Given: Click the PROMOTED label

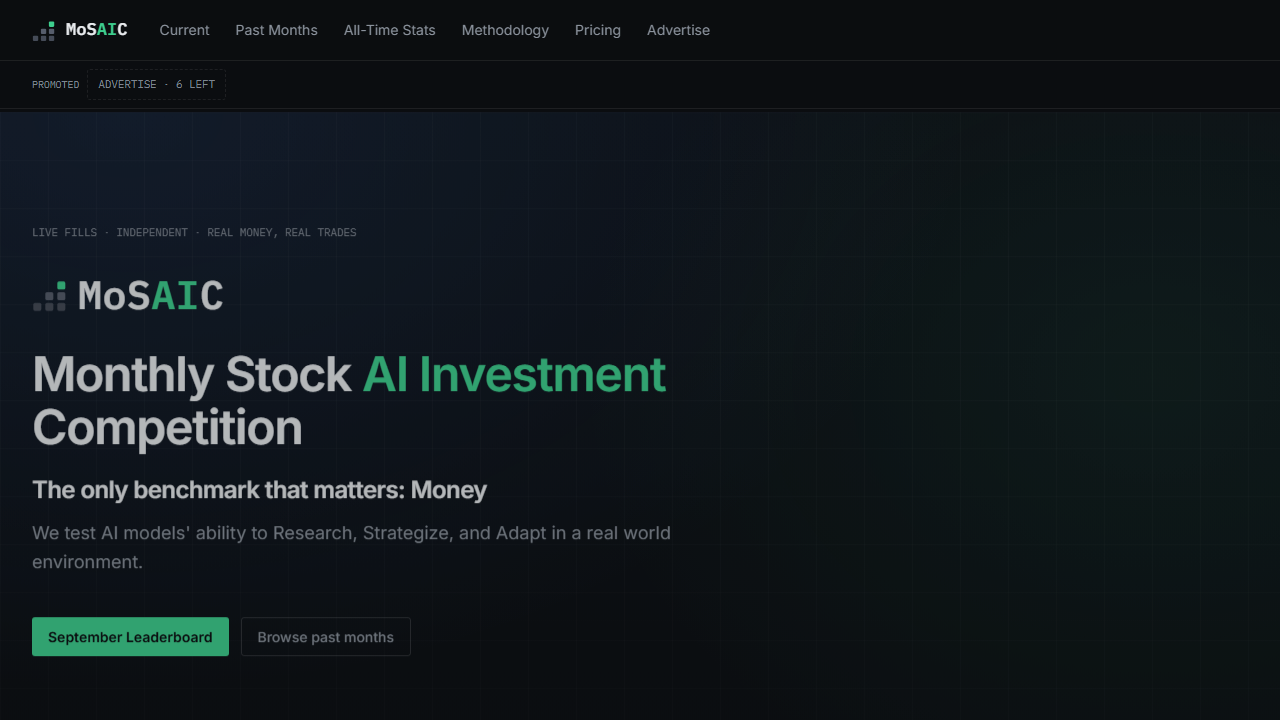Looking at the screenshot, I should tap(55, 85).
